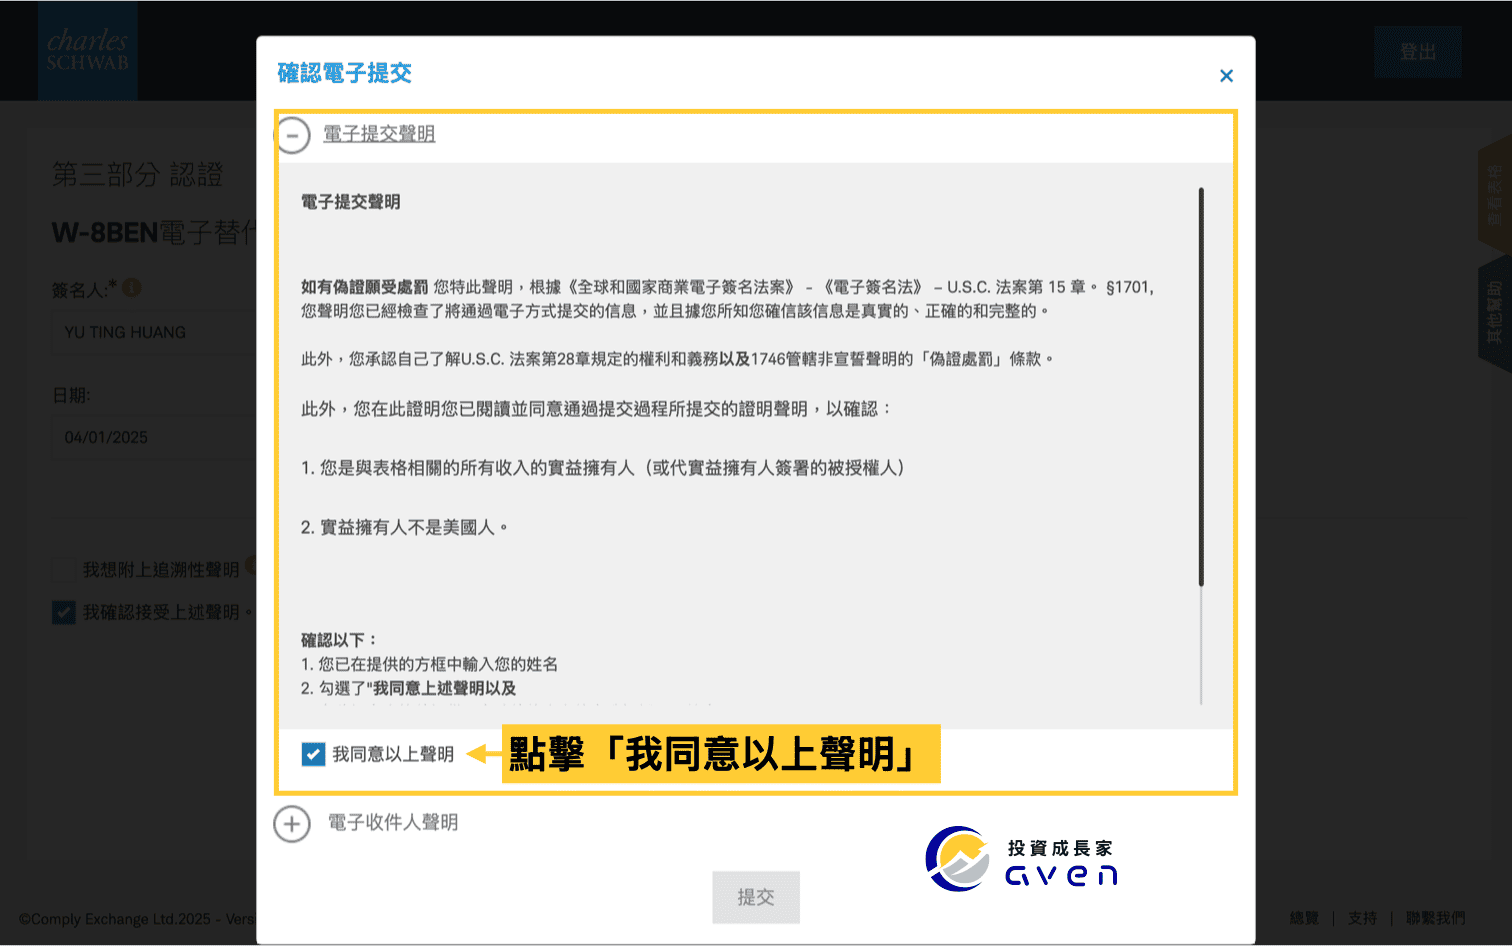Screen dimensions: 1512x946
Task: Tick the 我同意以上聲明 checkbox
Action: 313,754
